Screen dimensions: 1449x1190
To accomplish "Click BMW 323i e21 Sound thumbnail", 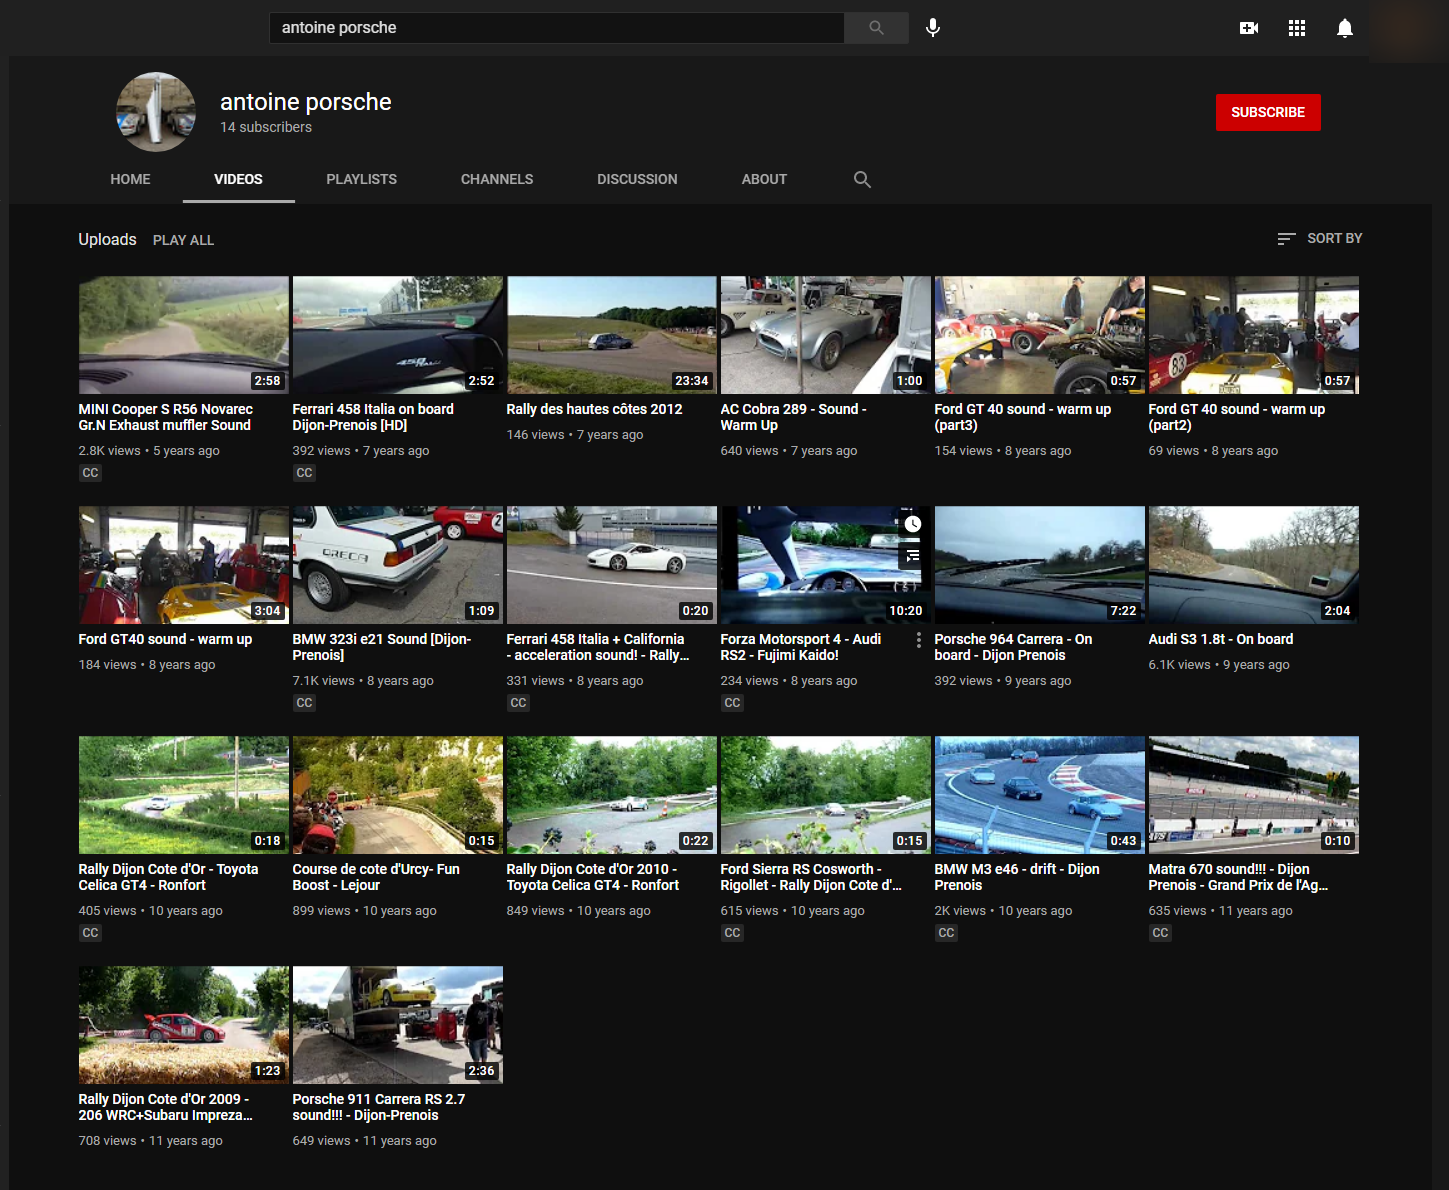I will point(398,565).
